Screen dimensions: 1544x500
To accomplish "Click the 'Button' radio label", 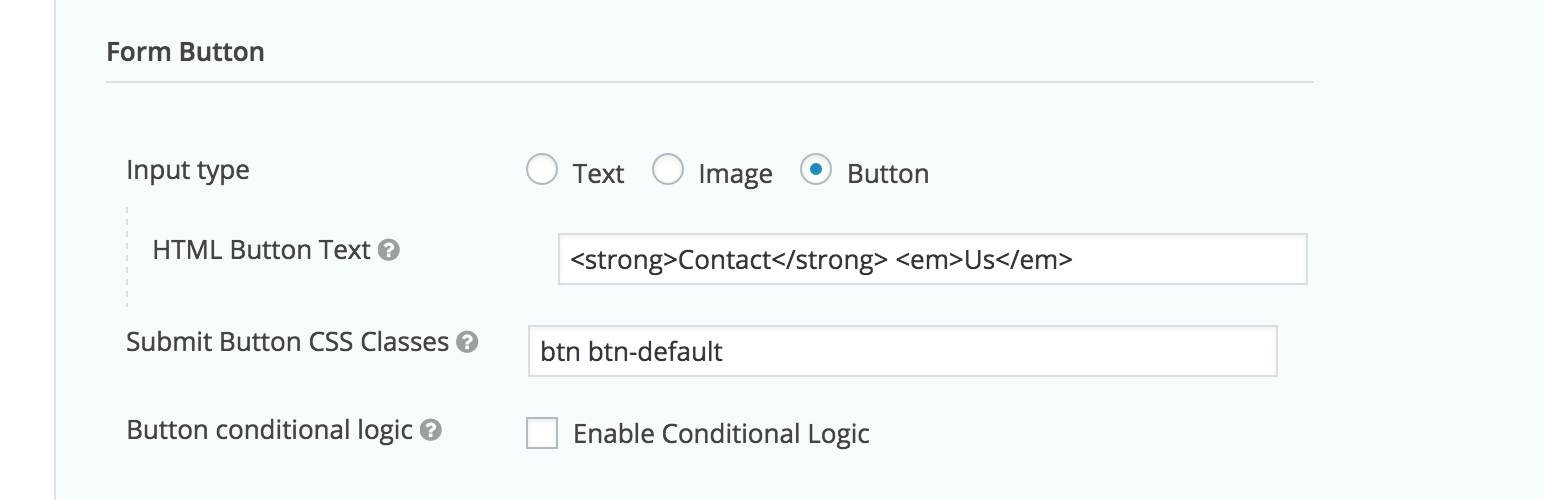I will pos(888,174).
